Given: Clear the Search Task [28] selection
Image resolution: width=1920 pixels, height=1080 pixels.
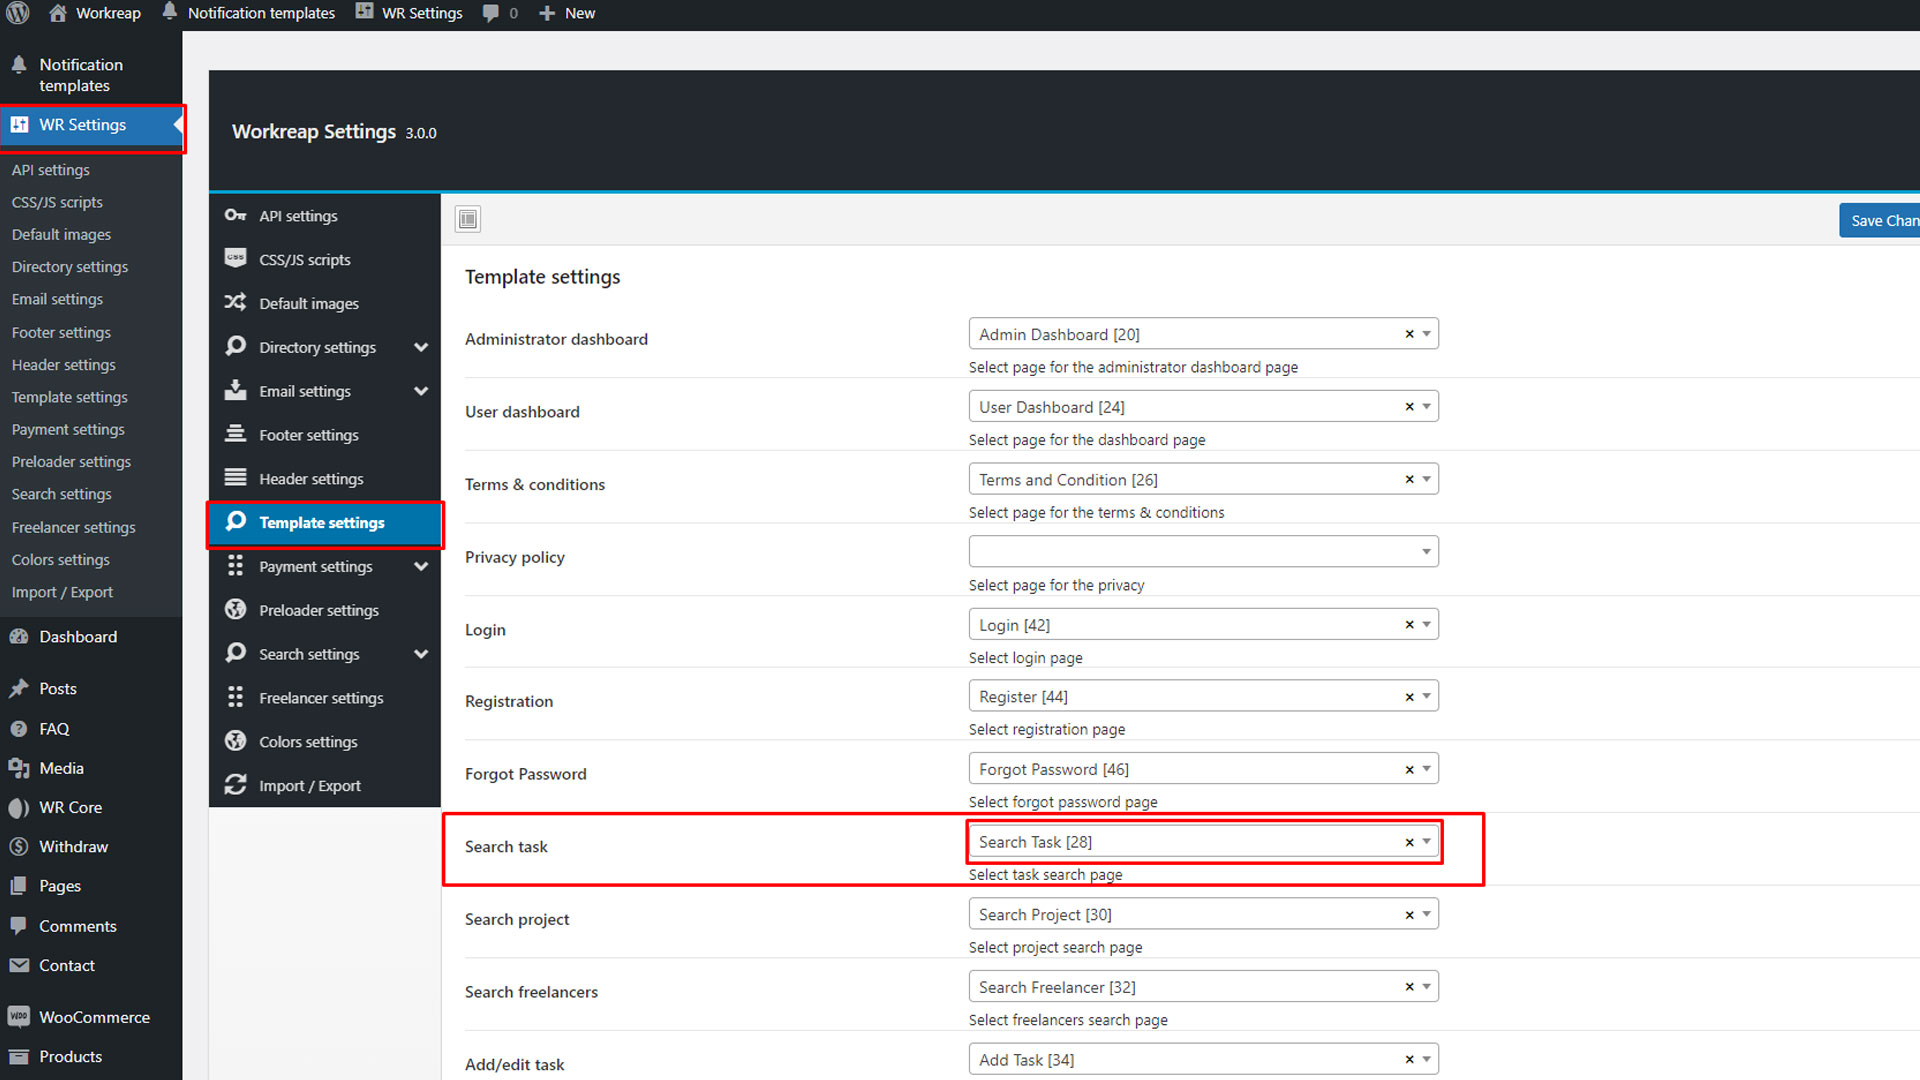Looking at the screenshot, I should point(1409,842).
